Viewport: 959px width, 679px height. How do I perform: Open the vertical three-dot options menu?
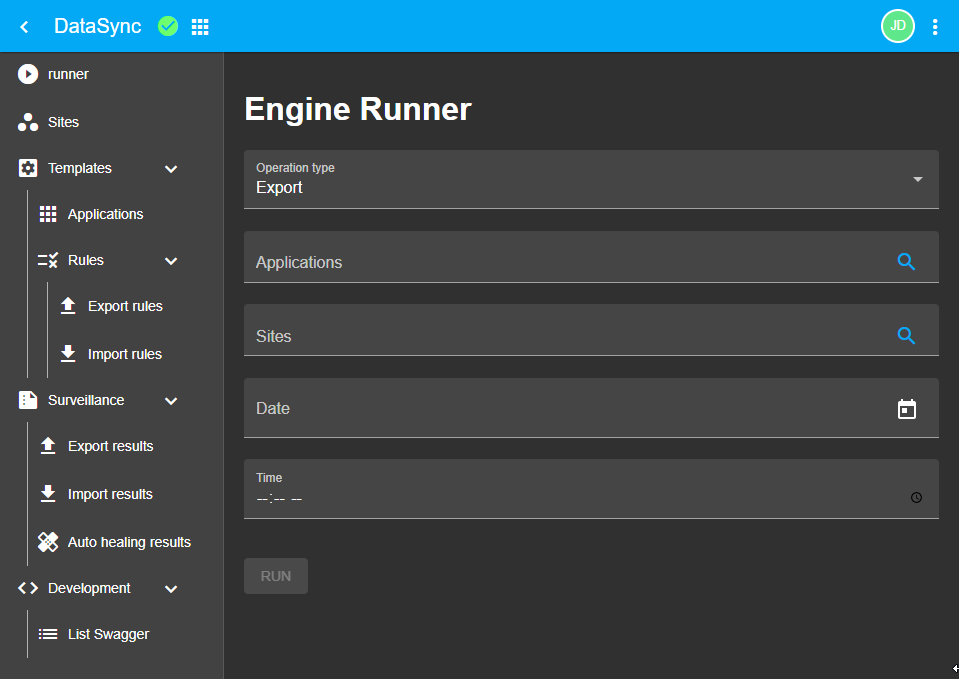point(935,27)
